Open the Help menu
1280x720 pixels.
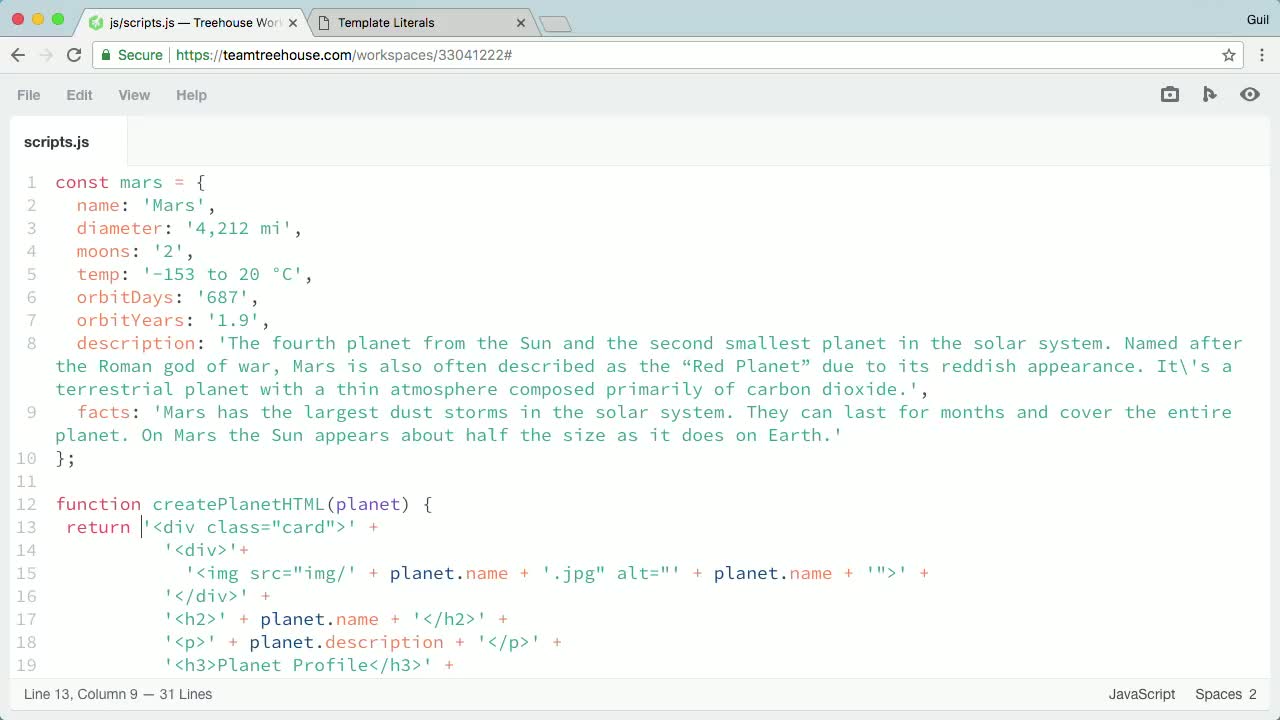coord(191,95)
